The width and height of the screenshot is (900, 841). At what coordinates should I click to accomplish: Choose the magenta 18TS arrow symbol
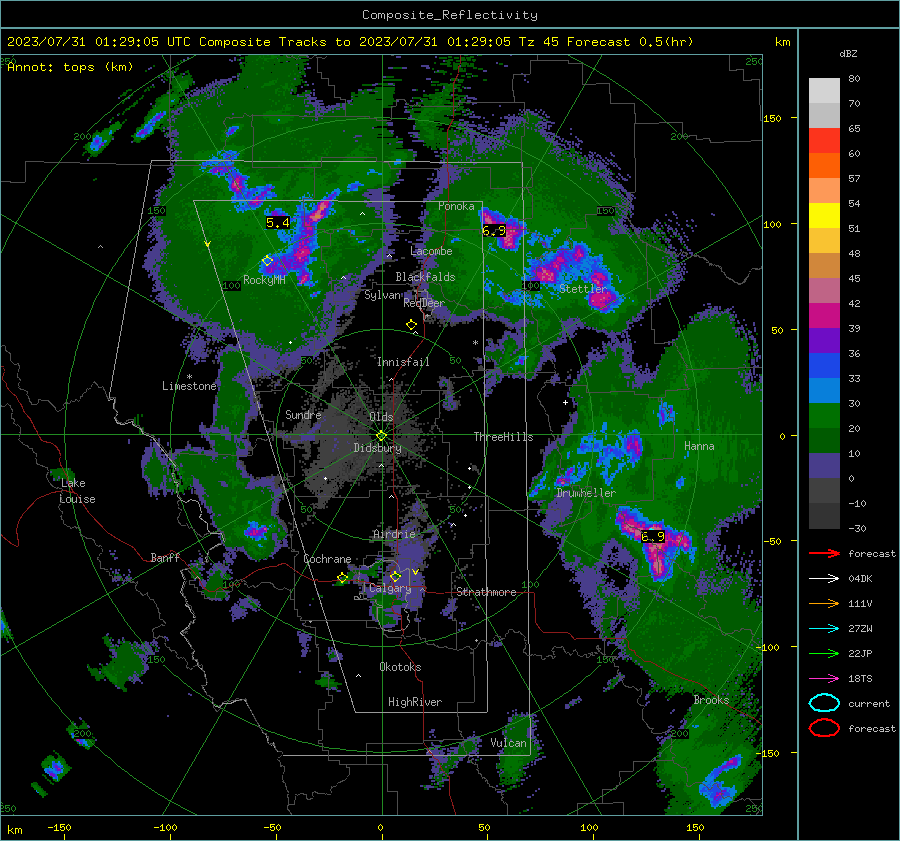click(824, 679)
